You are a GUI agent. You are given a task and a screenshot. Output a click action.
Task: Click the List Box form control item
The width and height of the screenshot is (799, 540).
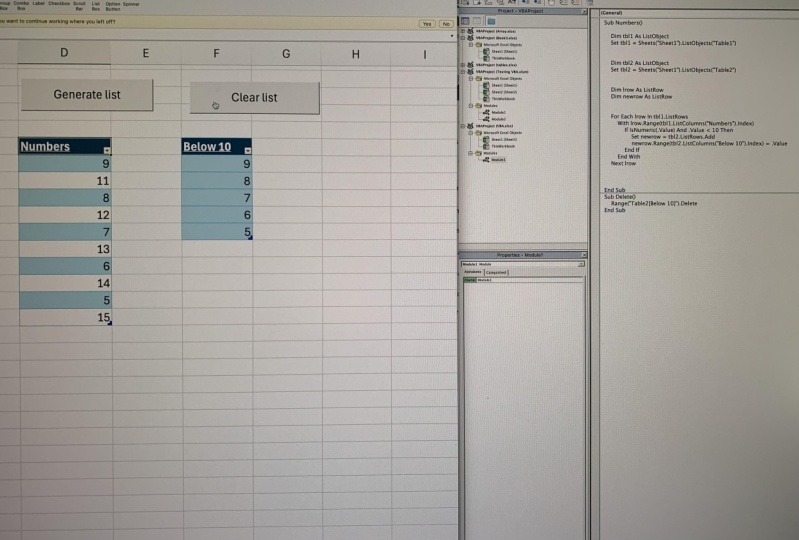pyautogui.click(x=96, y=6)
